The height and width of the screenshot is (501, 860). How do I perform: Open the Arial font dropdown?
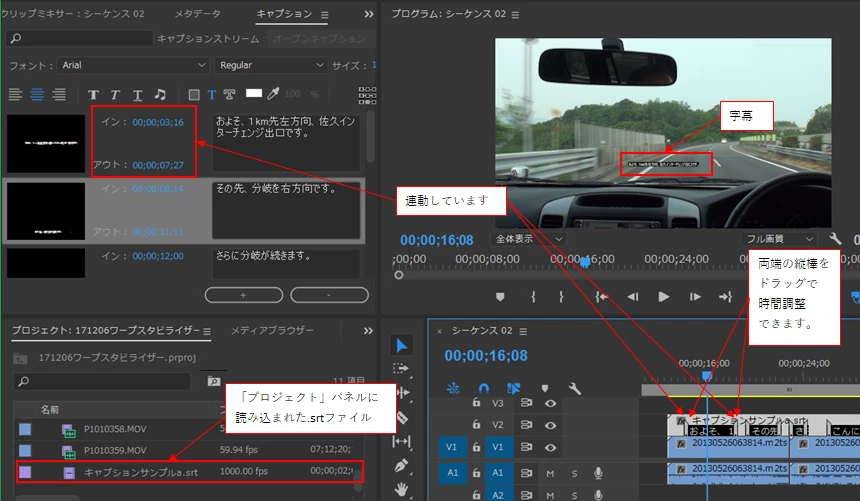coord(133,65)
